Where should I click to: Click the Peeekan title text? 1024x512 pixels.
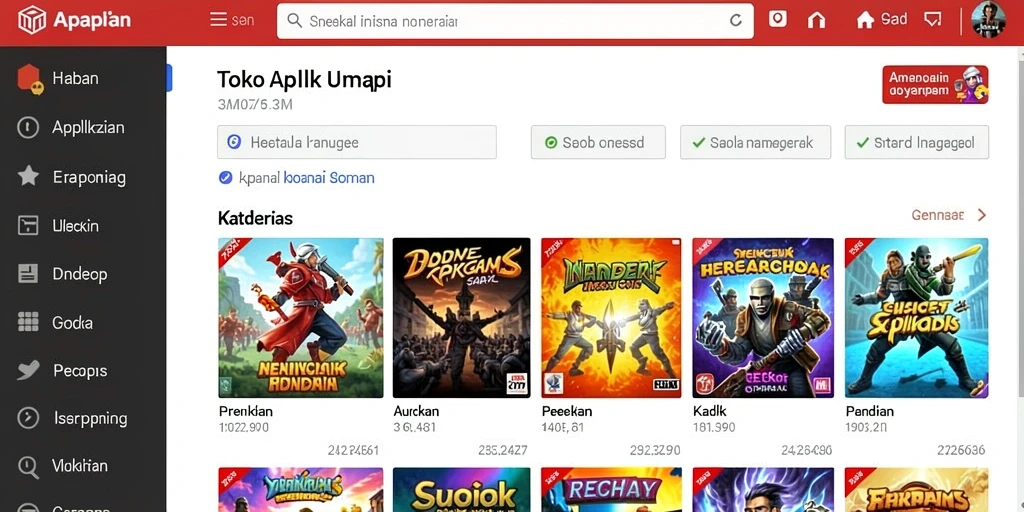pyautogui.click(x=567, y=411)
